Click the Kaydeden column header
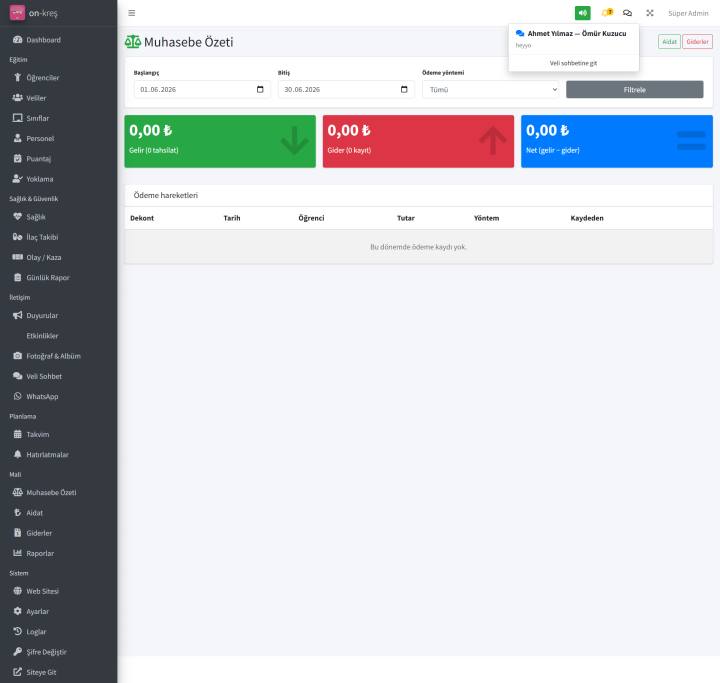This screenshot has height=683, width=720. 587,218
